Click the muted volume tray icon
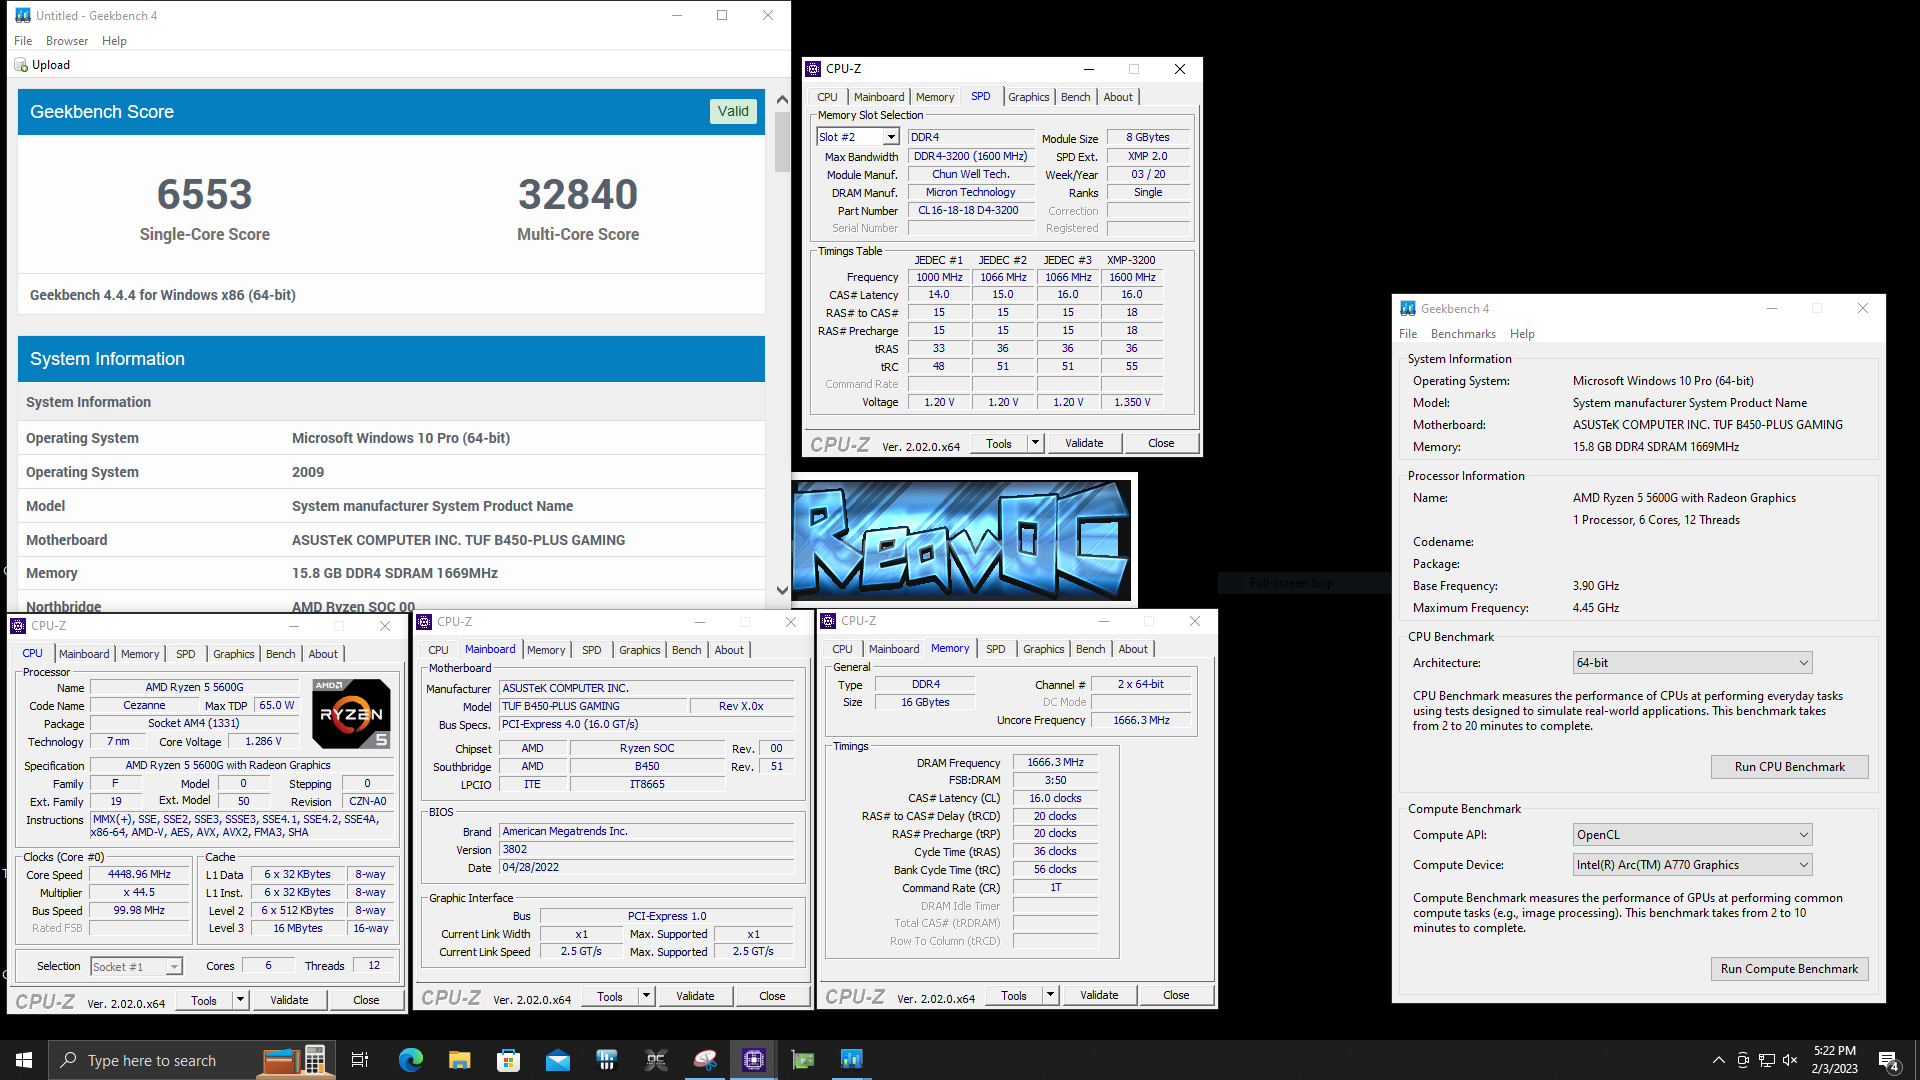 pyautogui.click(x=1790, y=1060)
